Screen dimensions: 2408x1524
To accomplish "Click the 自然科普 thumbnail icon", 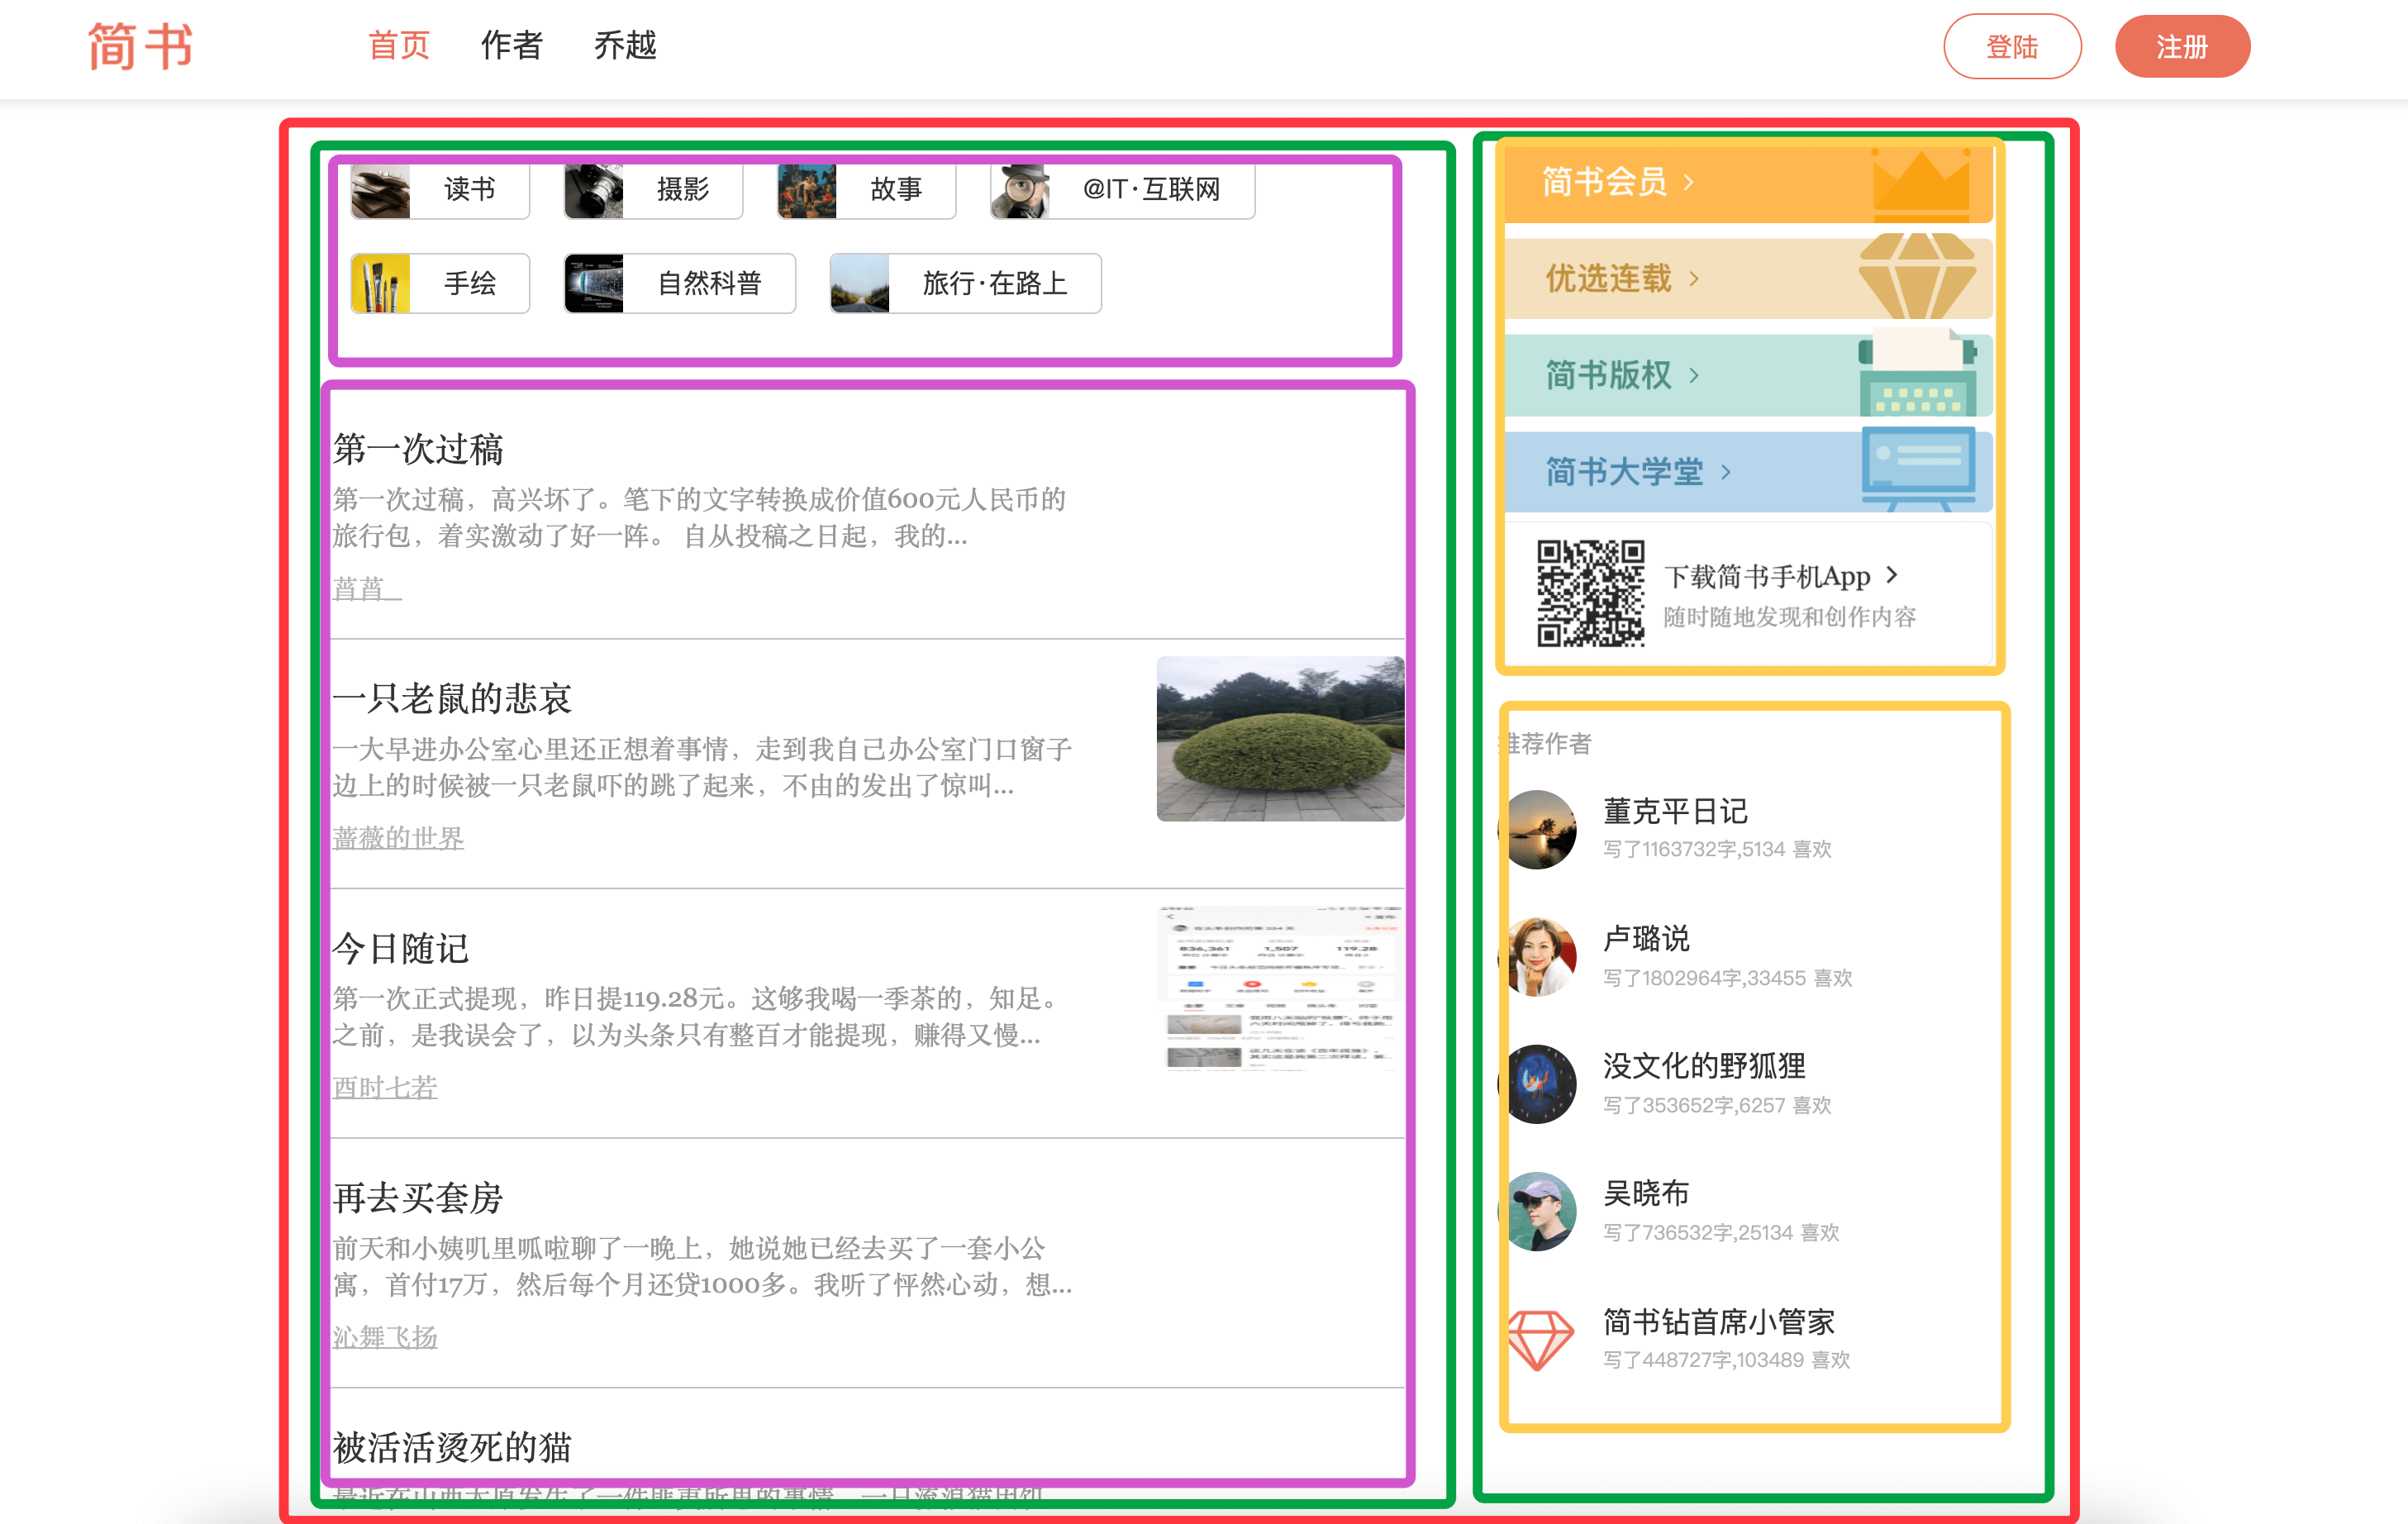I will [x=593, y=284].
